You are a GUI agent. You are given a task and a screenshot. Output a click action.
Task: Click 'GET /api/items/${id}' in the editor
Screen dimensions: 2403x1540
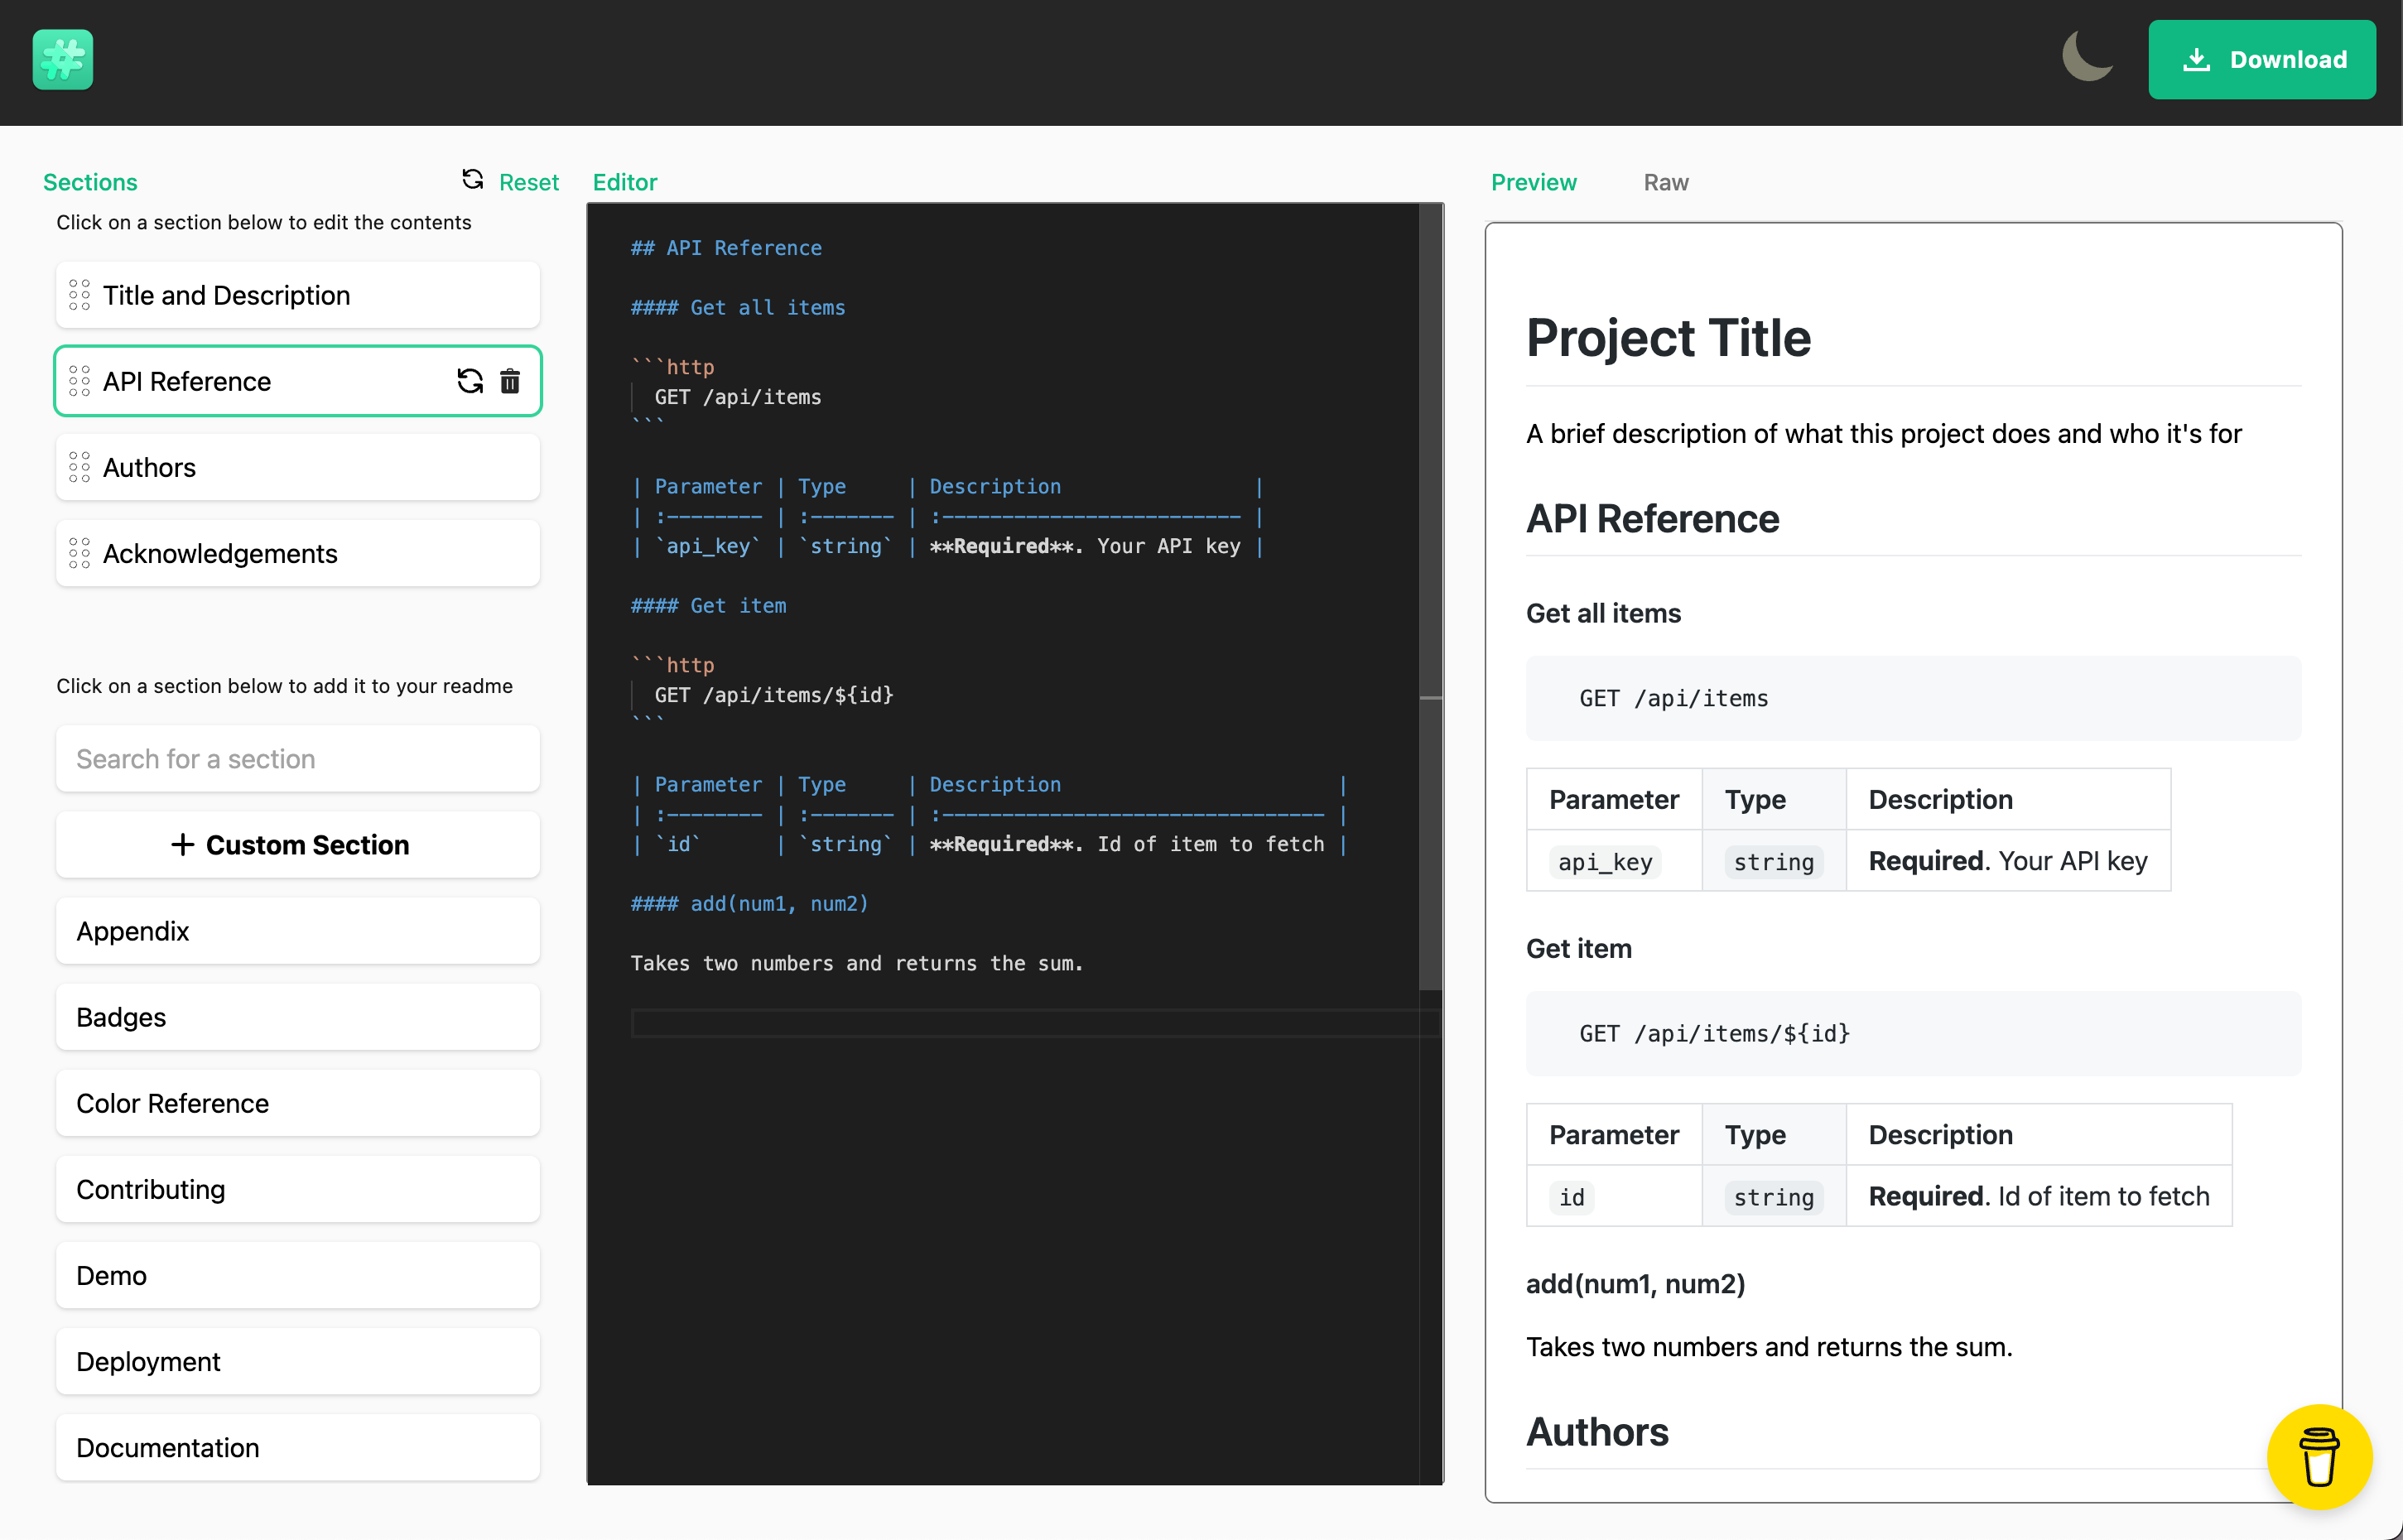tap(774, 695)
